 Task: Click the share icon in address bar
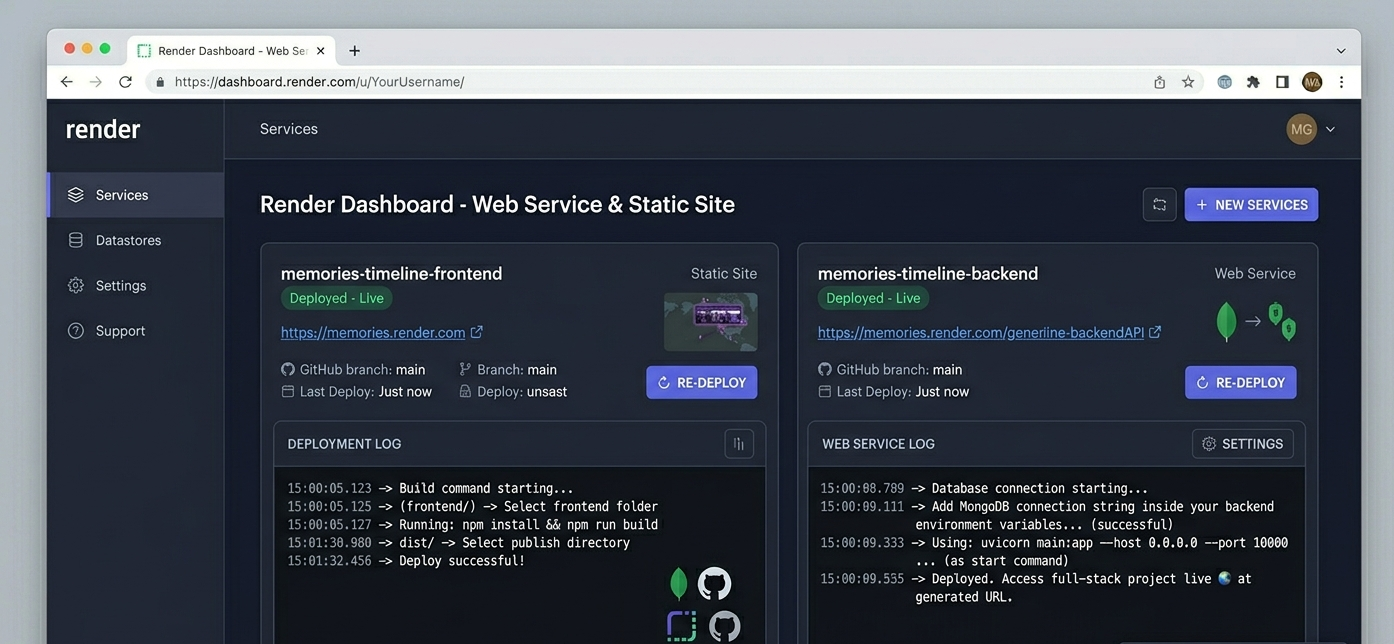click(1160, 82)
